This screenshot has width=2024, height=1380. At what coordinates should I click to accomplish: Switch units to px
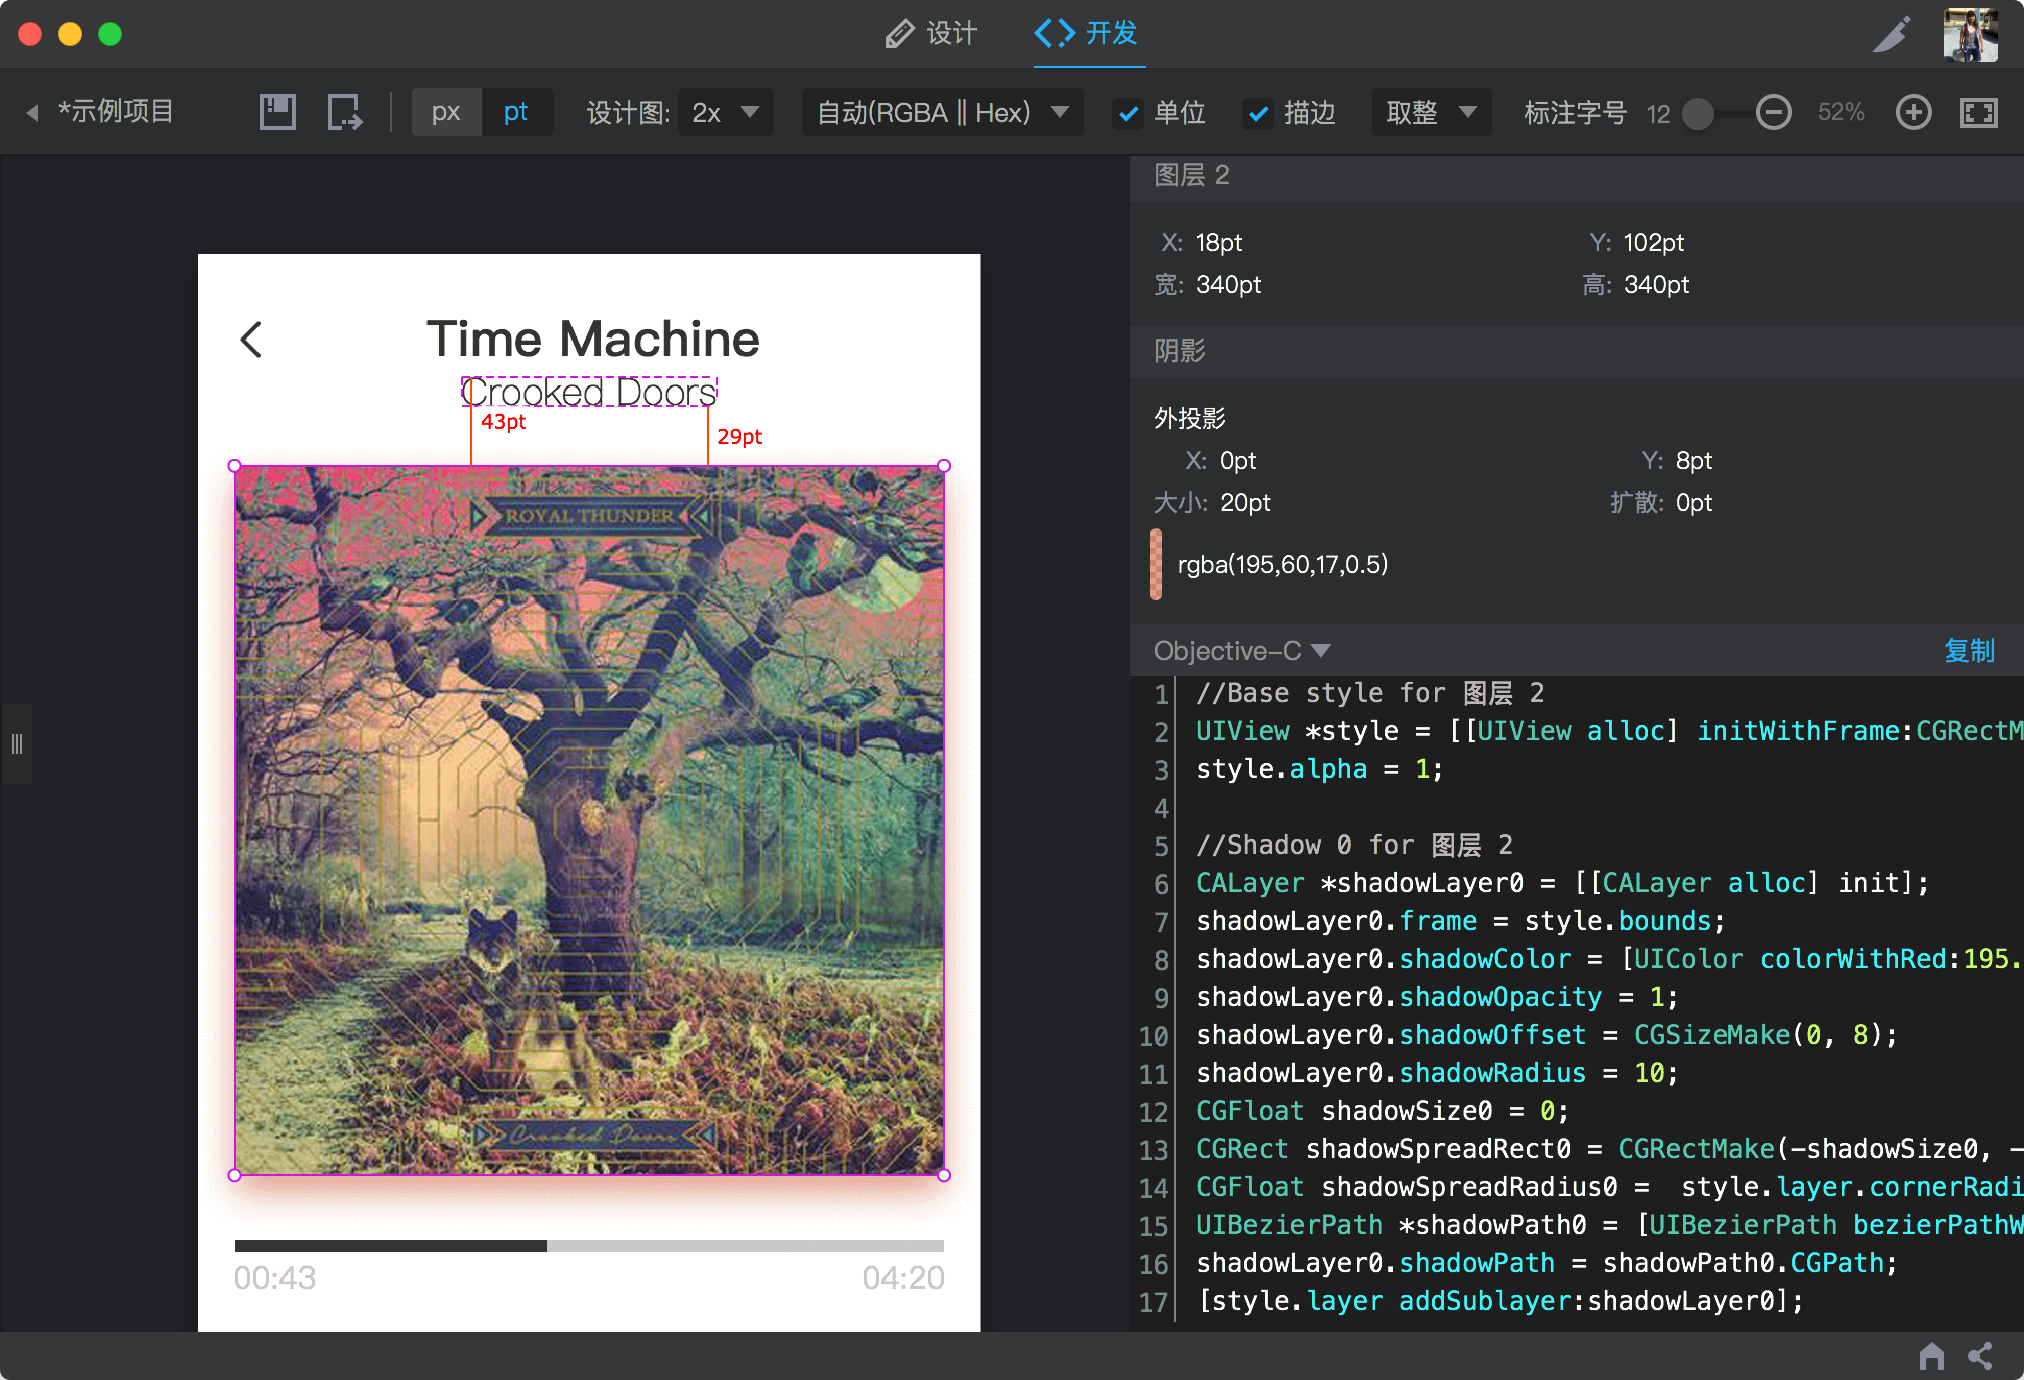point(446,112)
